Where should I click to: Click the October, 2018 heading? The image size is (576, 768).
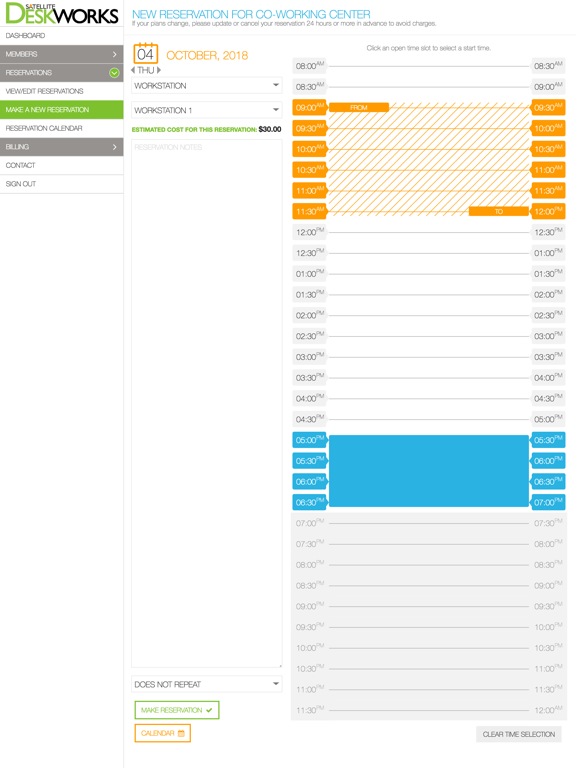[207, 55]
